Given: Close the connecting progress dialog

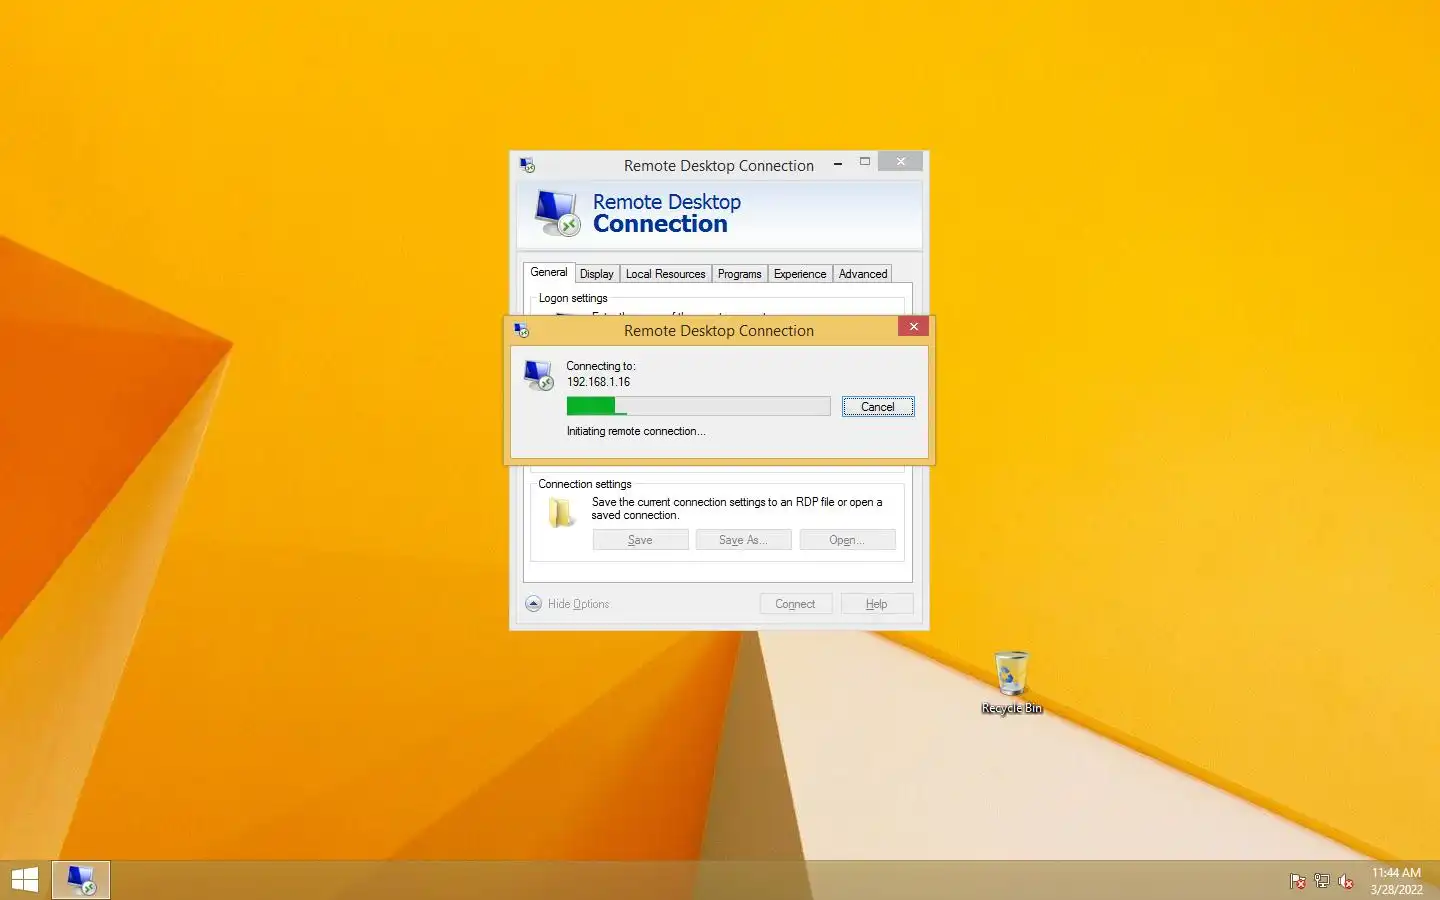Looking at the screenshot, I should click(x=913, y=327).
